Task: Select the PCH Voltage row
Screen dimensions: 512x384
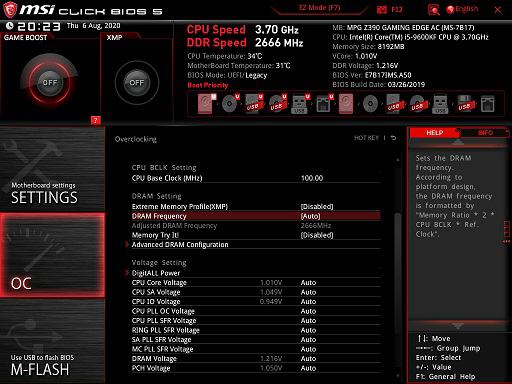Action: click(256, 368)
